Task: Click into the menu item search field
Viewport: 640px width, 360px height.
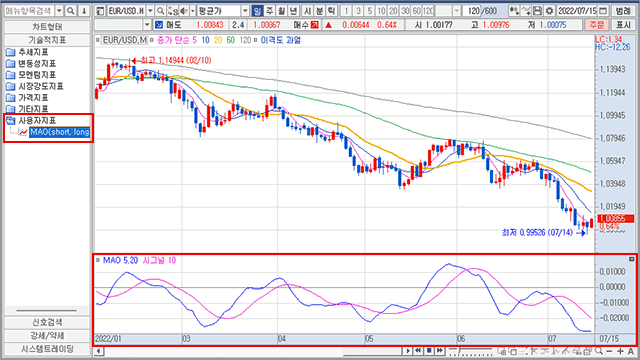Action: click(29, 11)
